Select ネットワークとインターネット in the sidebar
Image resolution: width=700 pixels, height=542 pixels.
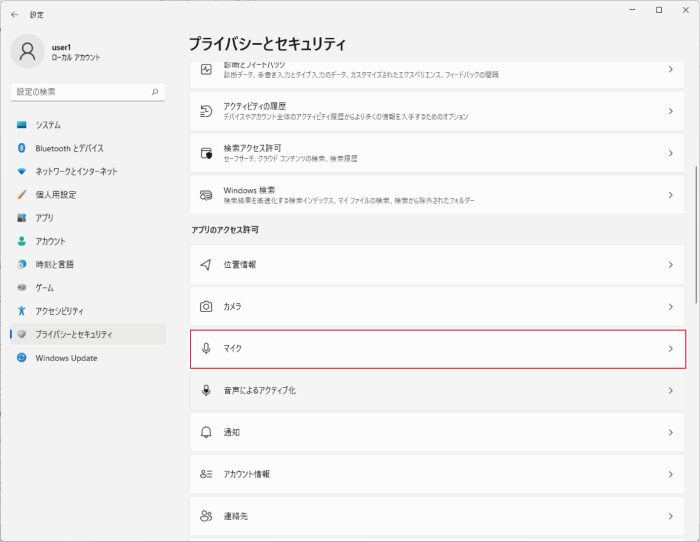pyautogui.click(x=88, y=171)
